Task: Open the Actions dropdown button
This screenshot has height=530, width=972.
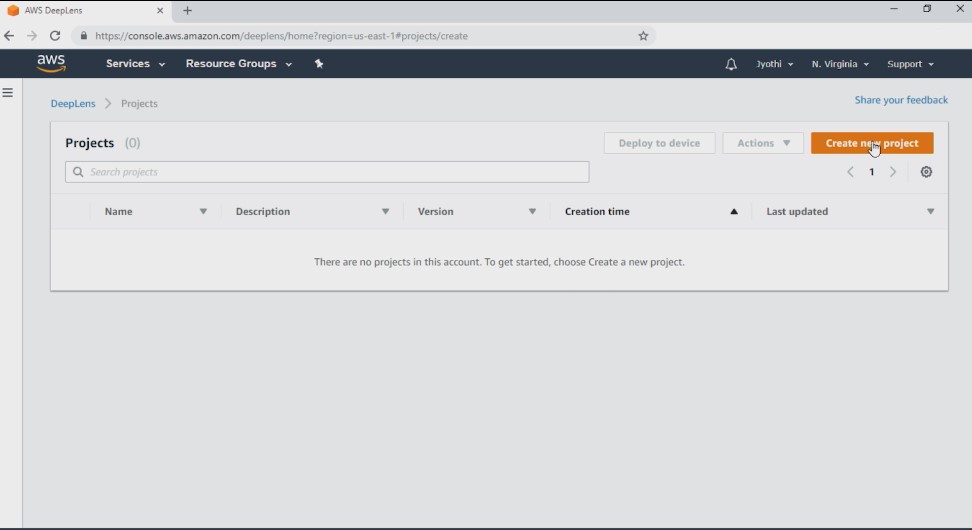Action: [x=762, y=143]
